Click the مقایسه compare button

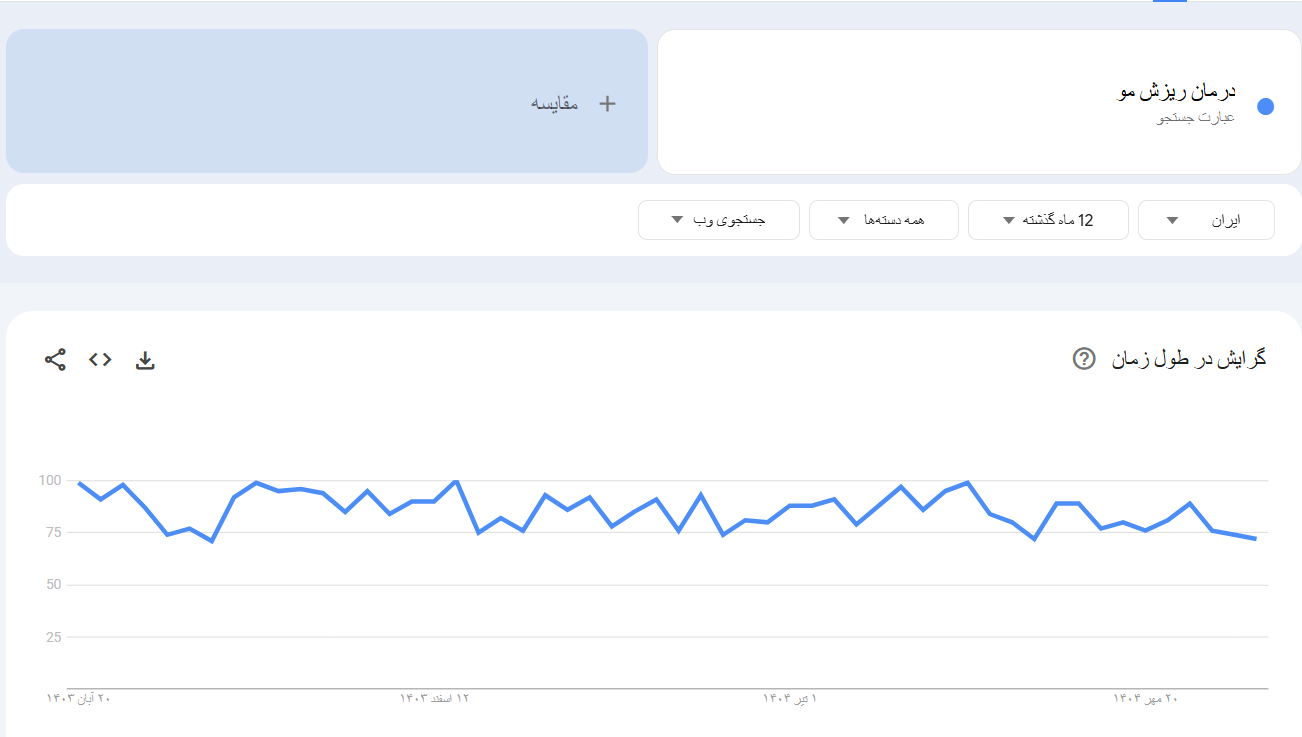[x=554, y=103]
